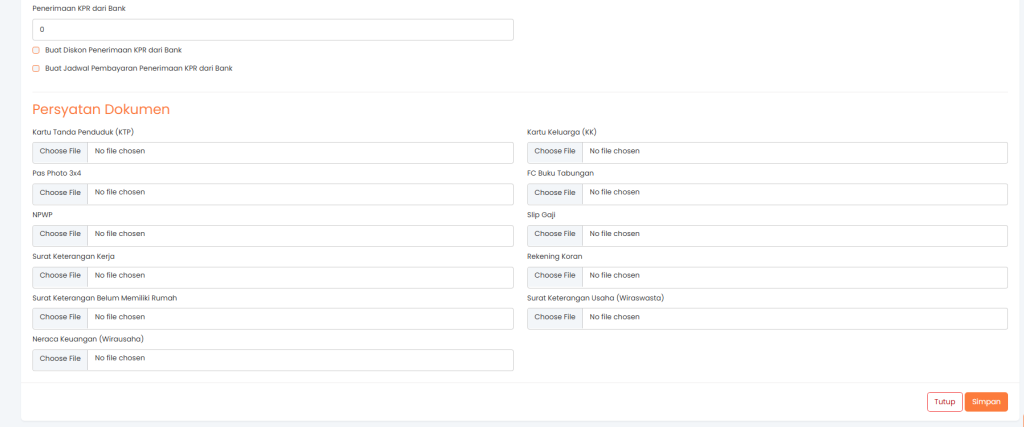Choose file for Surat Keterangan Kerja
This screenshot has height=427, width=1024.
click(x=60, y=275)
